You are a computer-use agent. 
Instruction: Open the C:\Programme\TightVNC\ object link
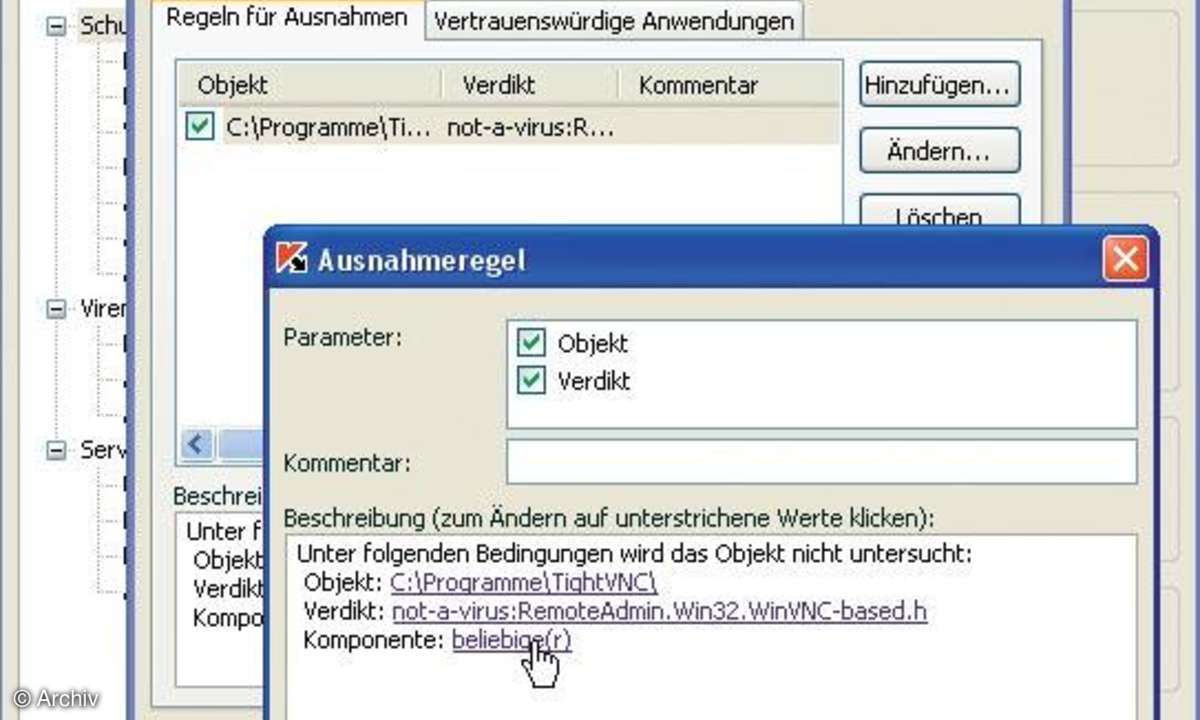[x=523, y=583]
